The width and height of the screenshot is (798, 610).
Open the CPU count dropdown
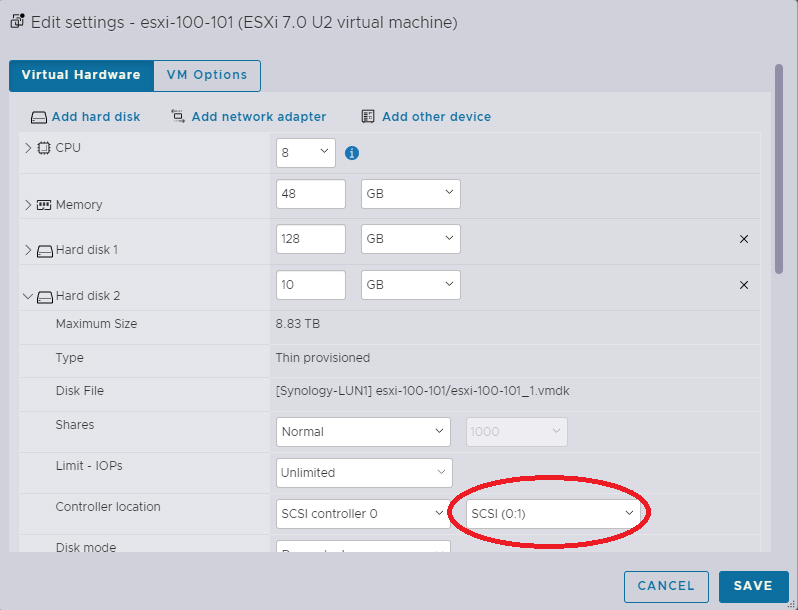point(305,153)
